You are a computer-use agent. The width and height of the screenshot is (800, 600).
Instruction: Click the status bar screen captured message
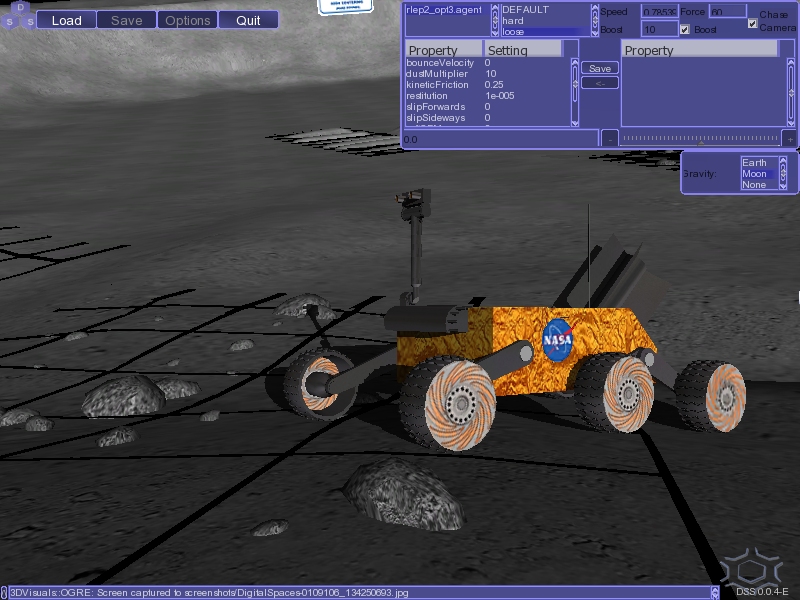(x=209, y=593)
